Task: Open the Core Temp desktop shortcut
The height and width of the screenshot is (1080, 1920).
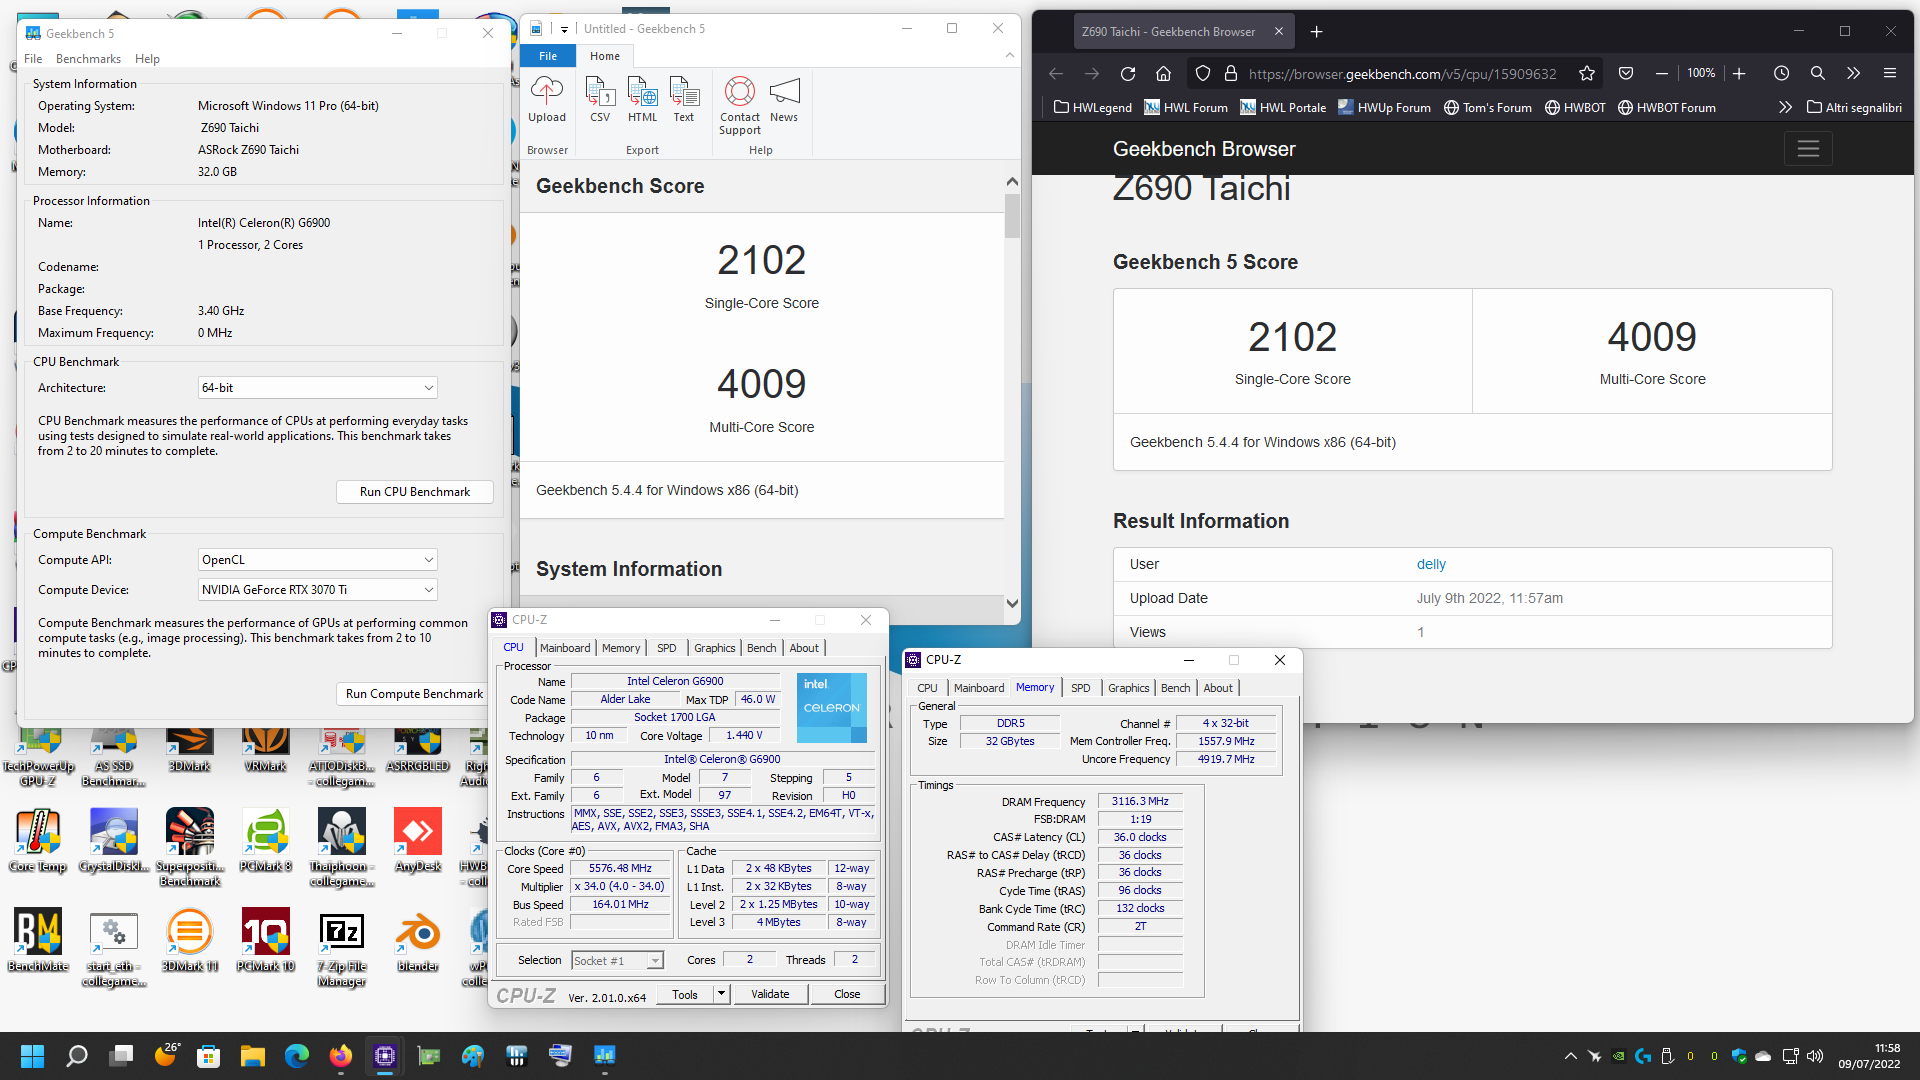Action: click(x=38, y=841)
